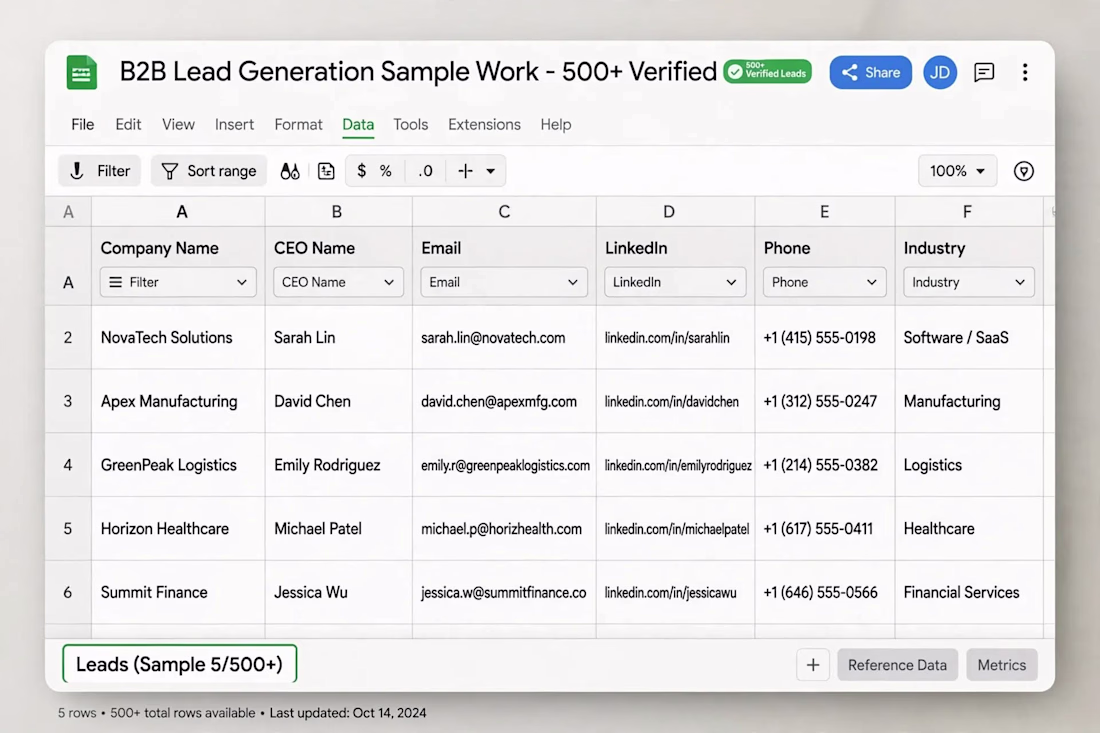The height and width of the screenshot is (733, 1100).
Task: Click the linkedin.com/in/emilyrodriguez cell
Action: (676, 465)
